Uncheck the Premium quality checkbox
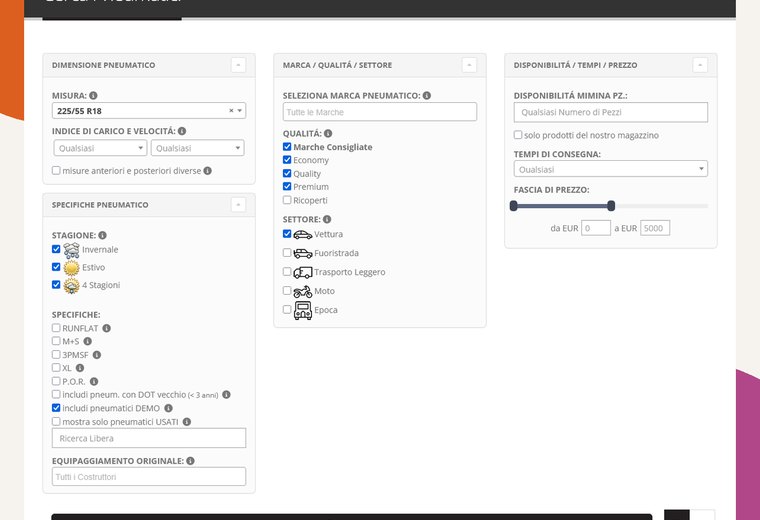The height and width of the screenshot is (520, 760). click(287, 186)
